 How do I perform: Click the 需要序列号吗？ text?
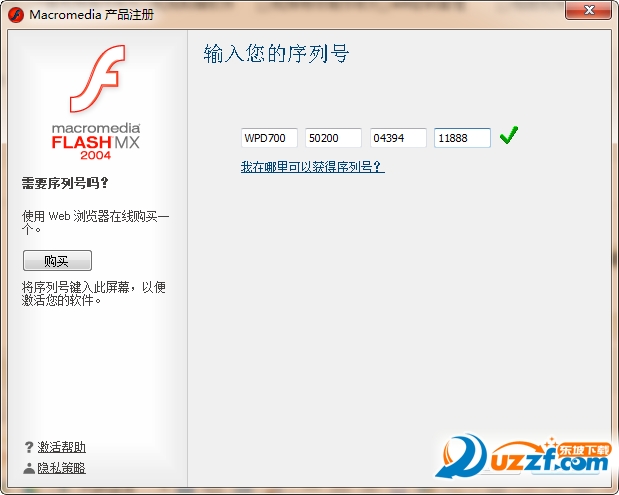coord(65,183)
